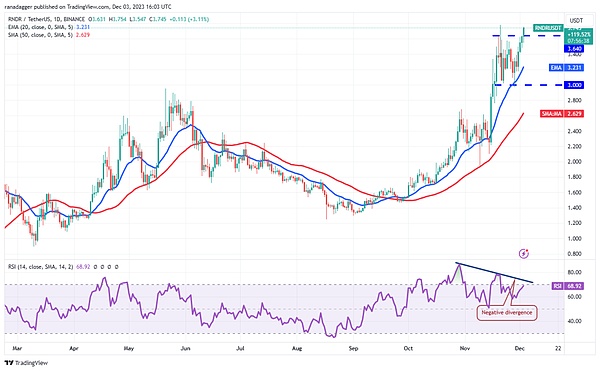Click the Sep label on the time axis
600x371 pixels.
pyautogui.click(x=353, y=348)
